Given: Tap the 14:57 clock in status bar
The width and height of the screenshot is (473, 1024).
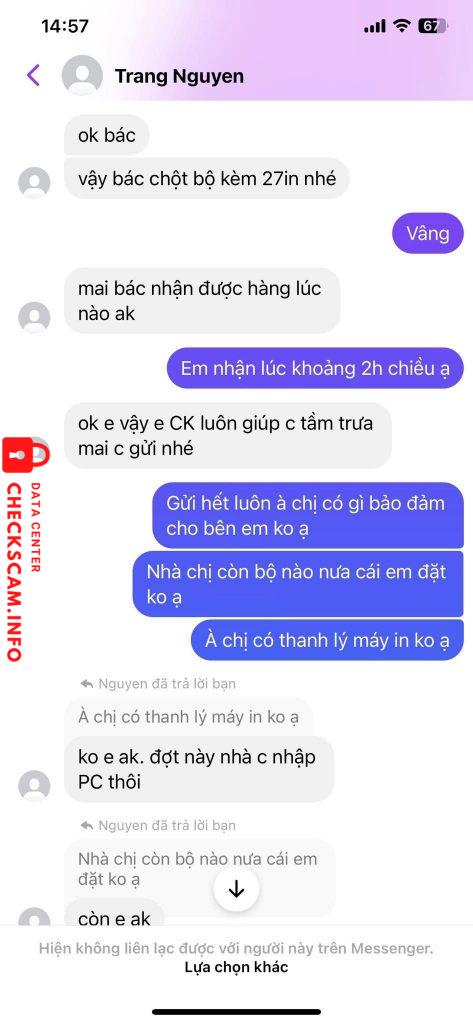Looking at the screenshot, I should pos(65,26).
